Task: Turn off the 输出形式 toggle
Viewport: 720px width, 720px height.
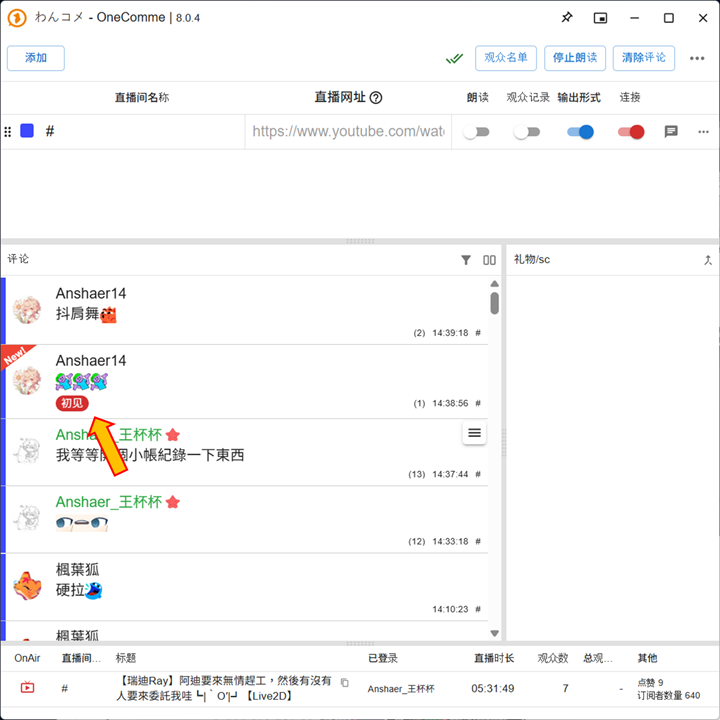Action: point(580,132)
